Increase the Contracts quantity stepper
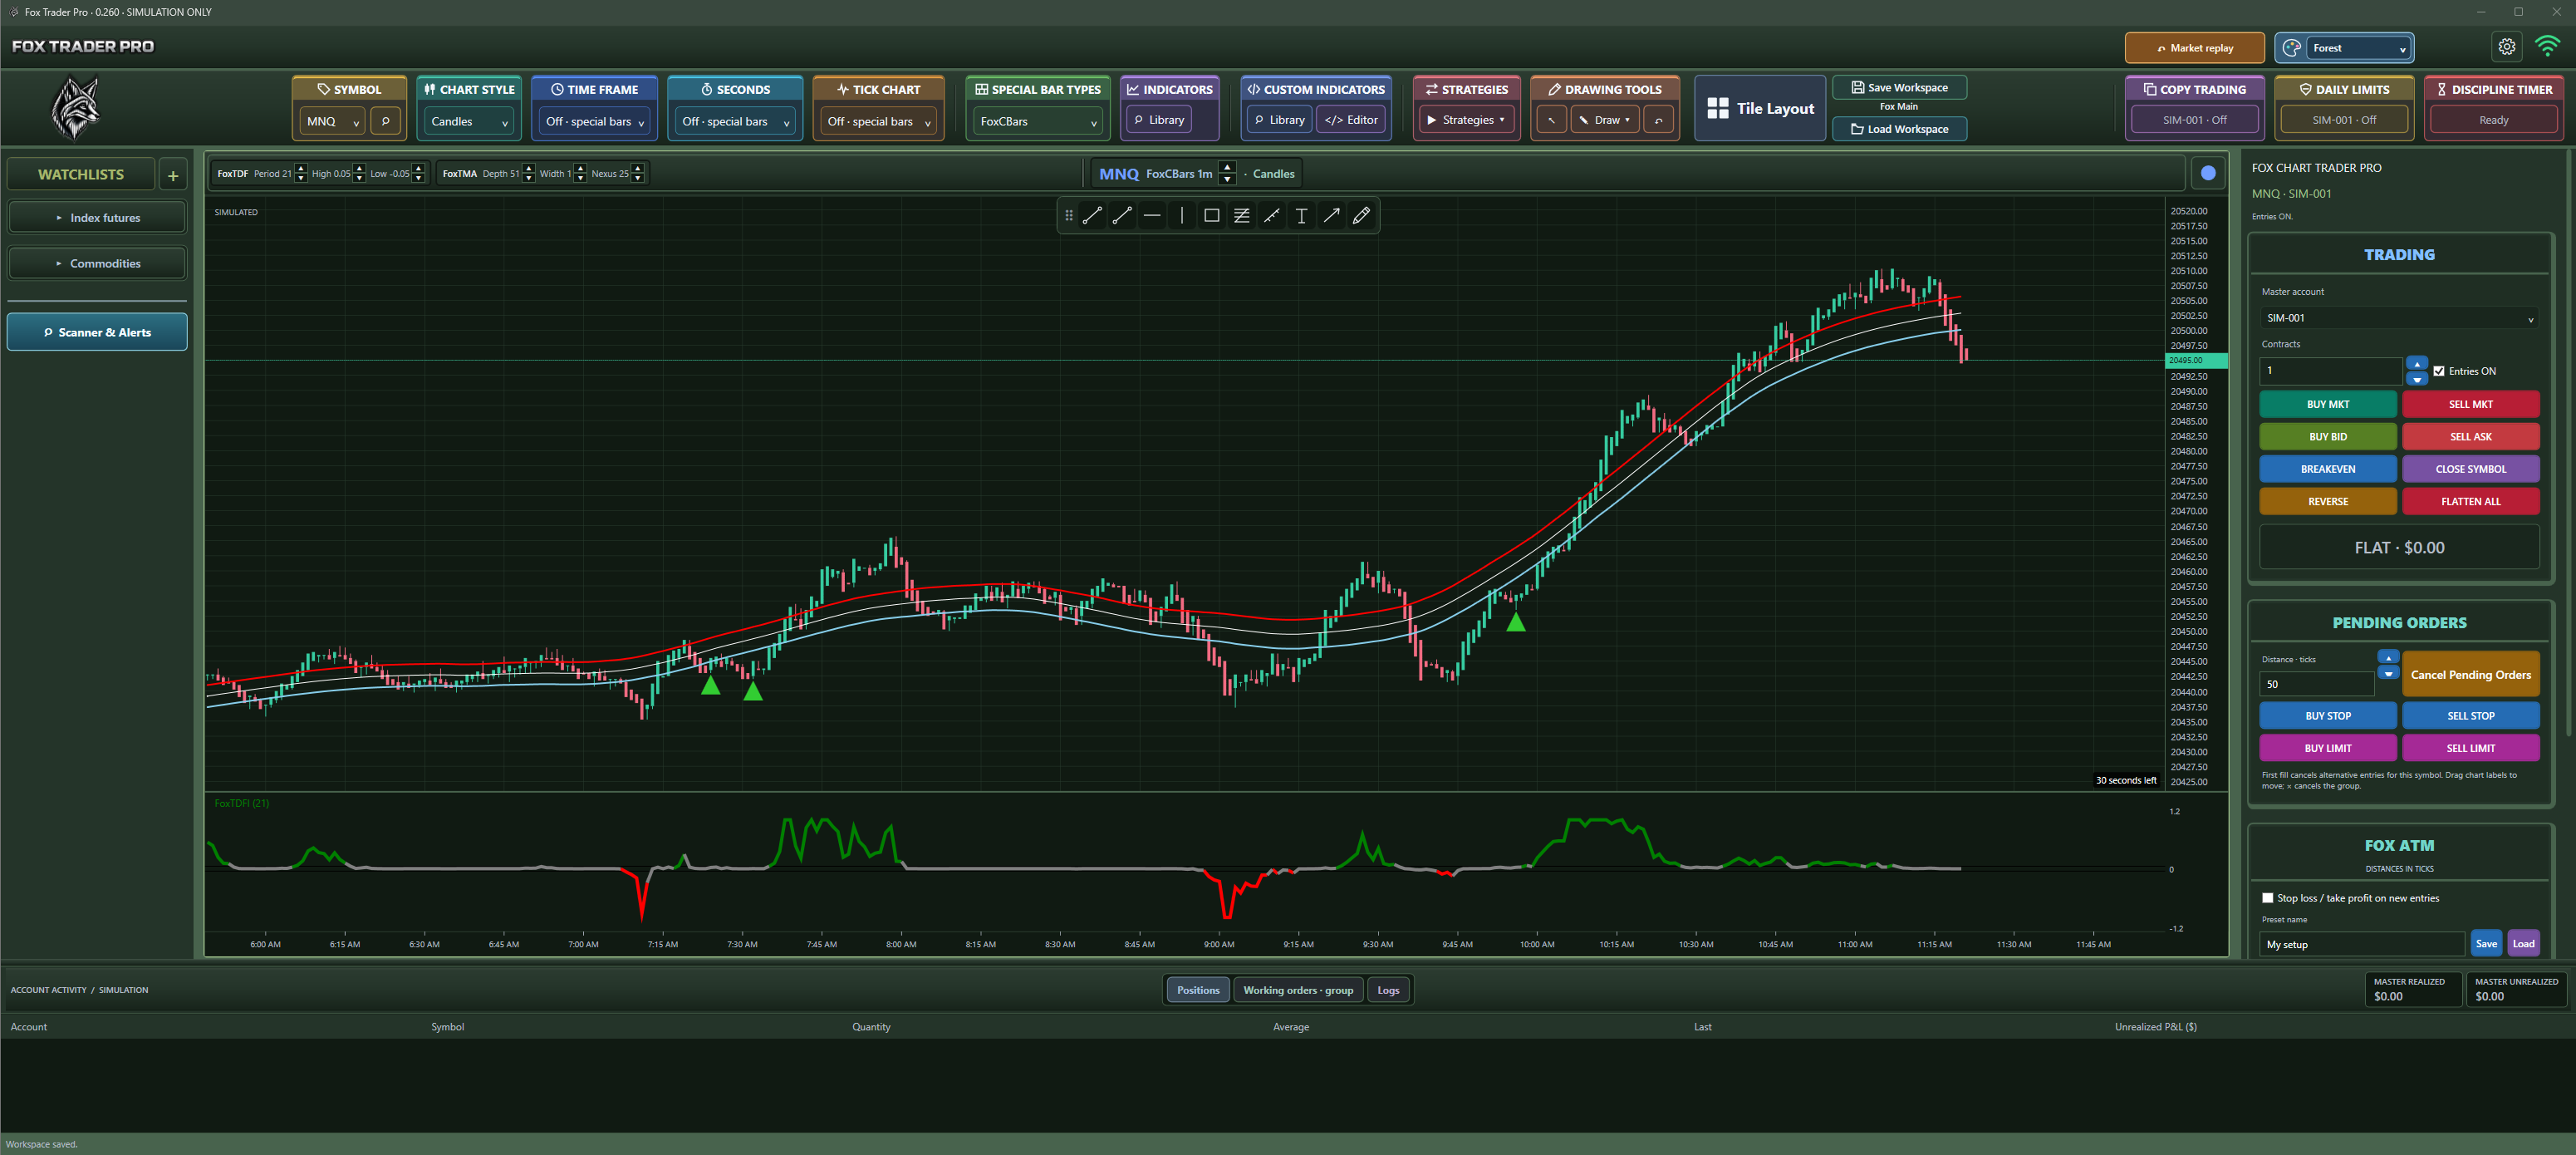 (2416, 363)
